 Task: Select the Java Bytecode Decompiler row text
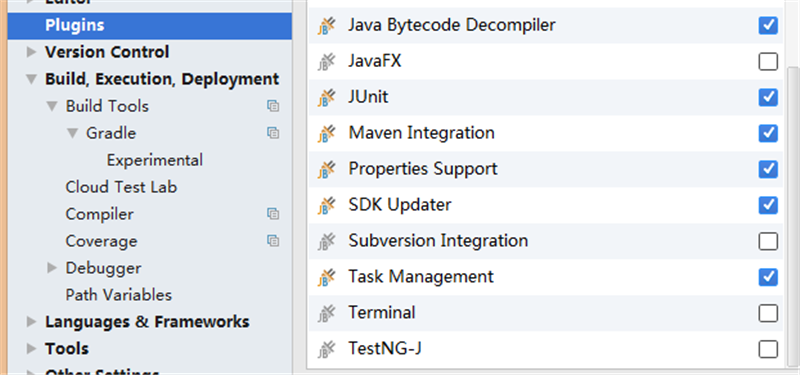tap(452, 25)
